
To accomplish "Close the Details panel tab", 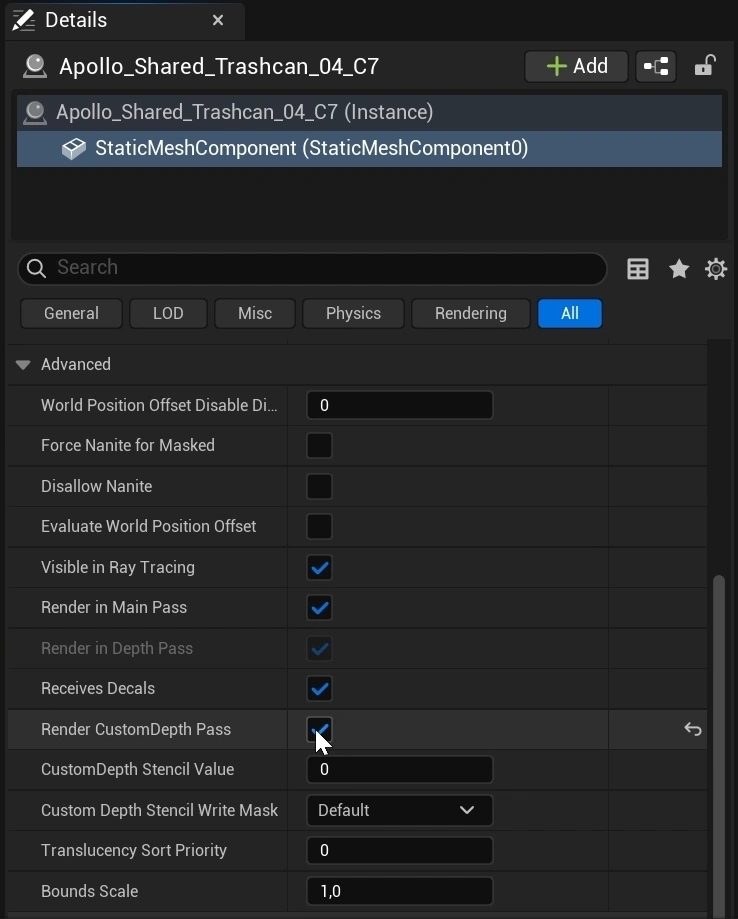I will tap(218, 21).
